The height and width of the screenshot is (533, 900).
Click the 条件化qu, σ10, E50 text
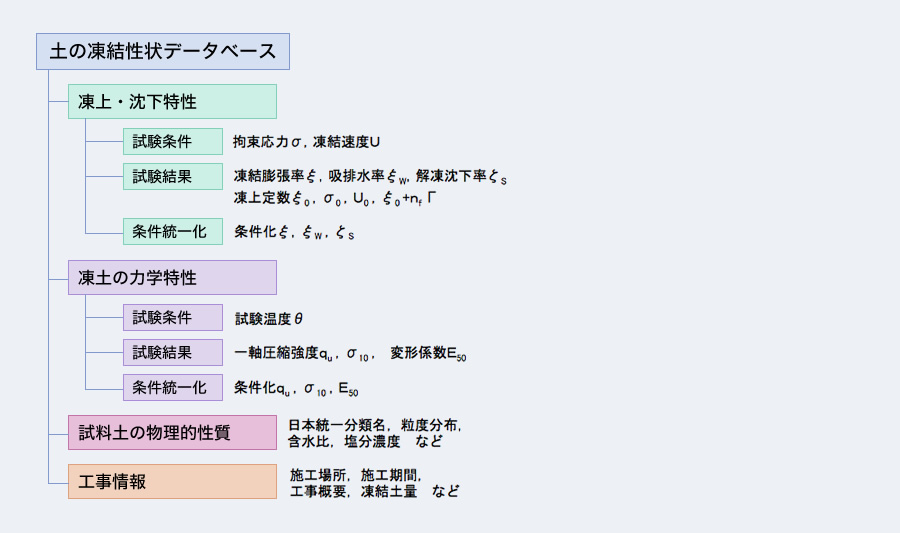(296, 388)
